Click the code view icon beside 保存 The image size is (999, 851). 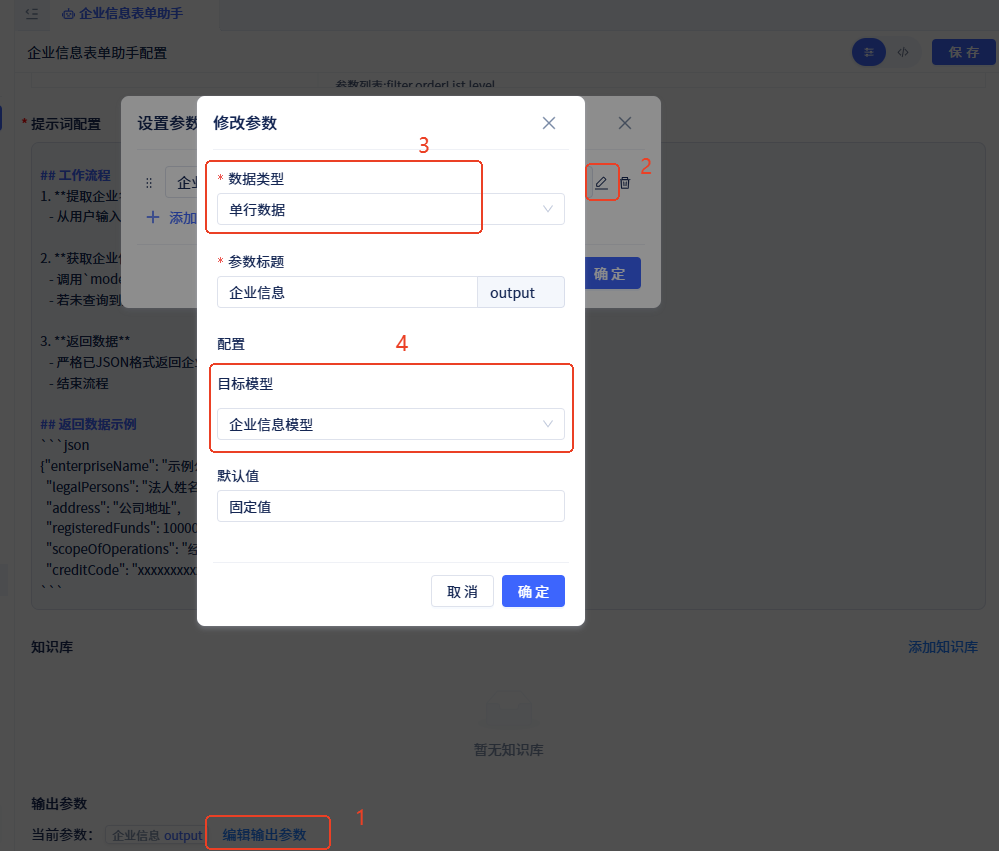click(x=903, y=52)
